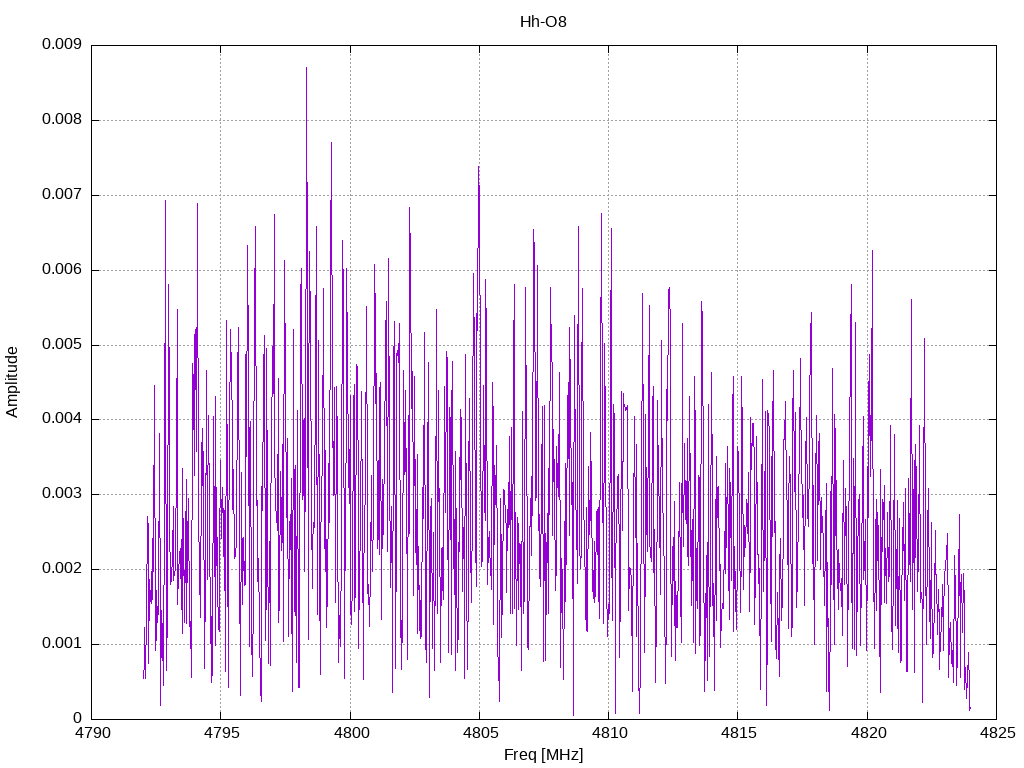1024x768 pixels.
Task: Click the 4795 x-axis tick label
Action: click(x=221, y=733)
